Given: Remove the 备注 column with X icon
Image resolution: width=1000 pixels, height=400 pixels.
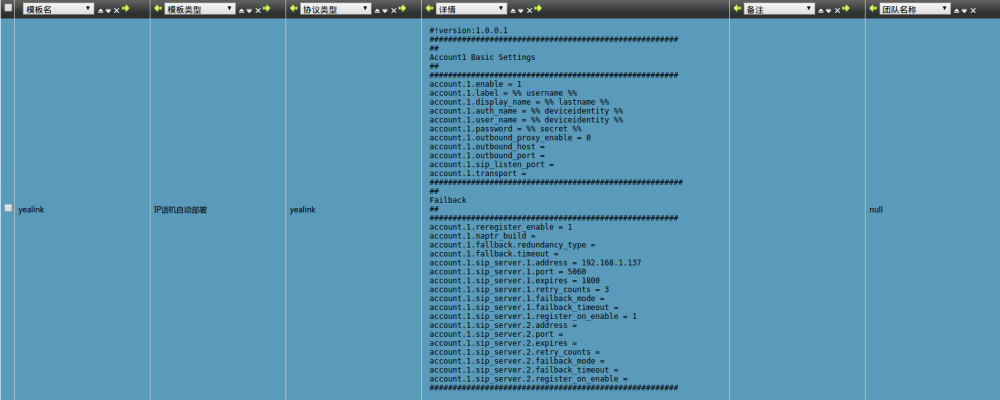Looking at the screenshot, I should (837, 10).
